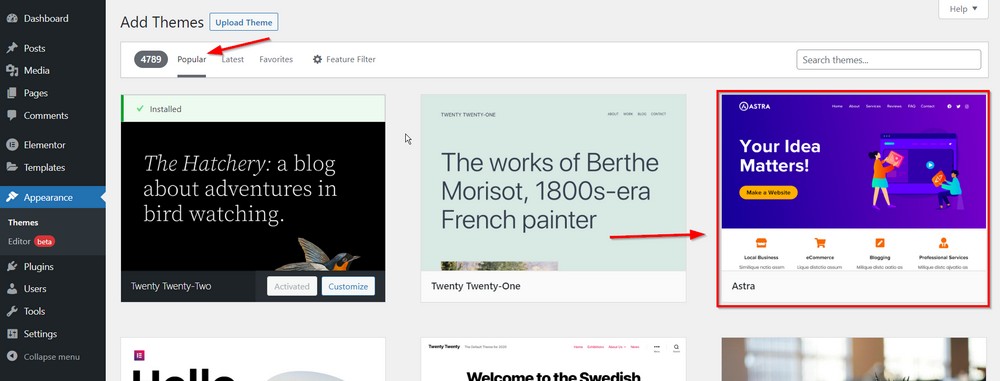Click the Elementor logo icon in sidebar

(11, 145)
